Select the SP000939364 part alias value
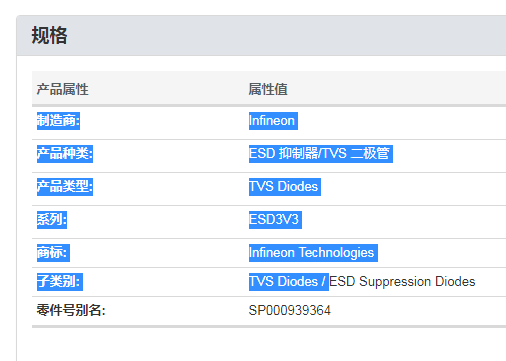This screenshot has width=506, height=361. 290,311
